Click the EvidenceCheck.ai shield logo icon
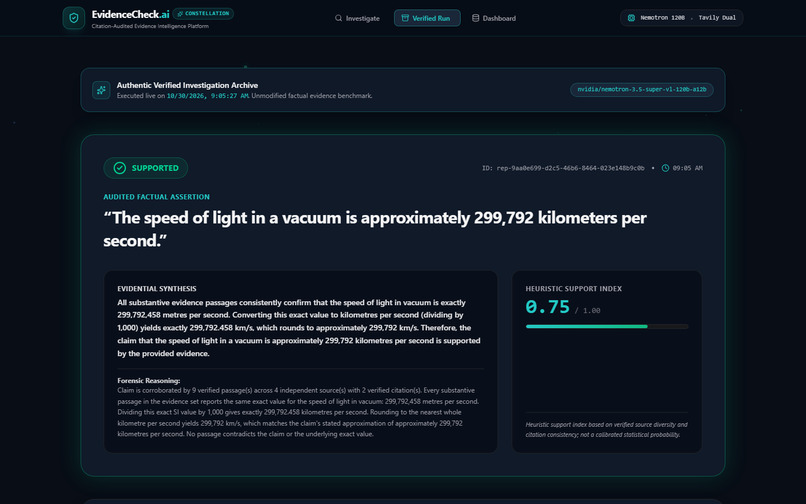 [x=74, y=18]
